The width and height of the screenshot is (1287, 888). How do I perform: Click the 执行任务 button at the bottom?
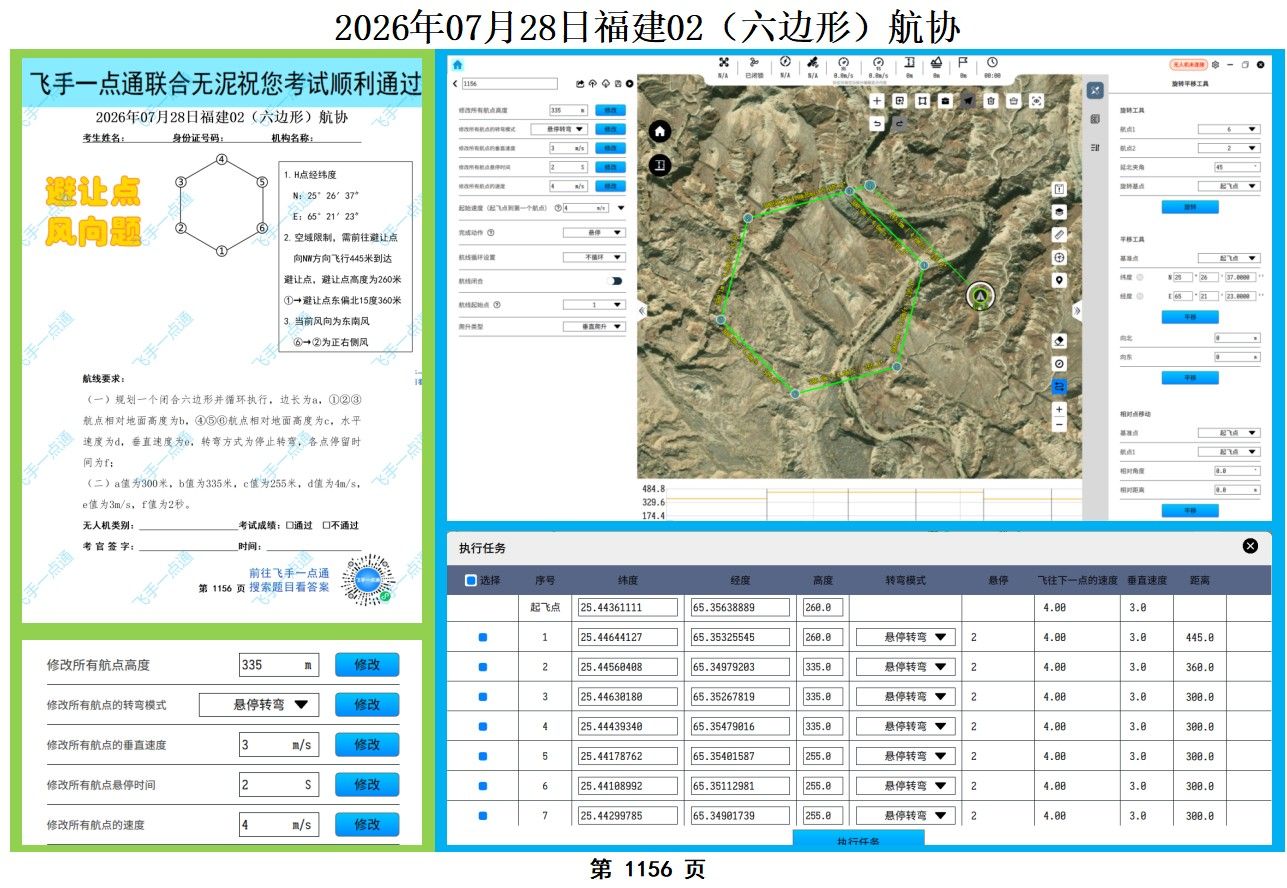(858, 841)
